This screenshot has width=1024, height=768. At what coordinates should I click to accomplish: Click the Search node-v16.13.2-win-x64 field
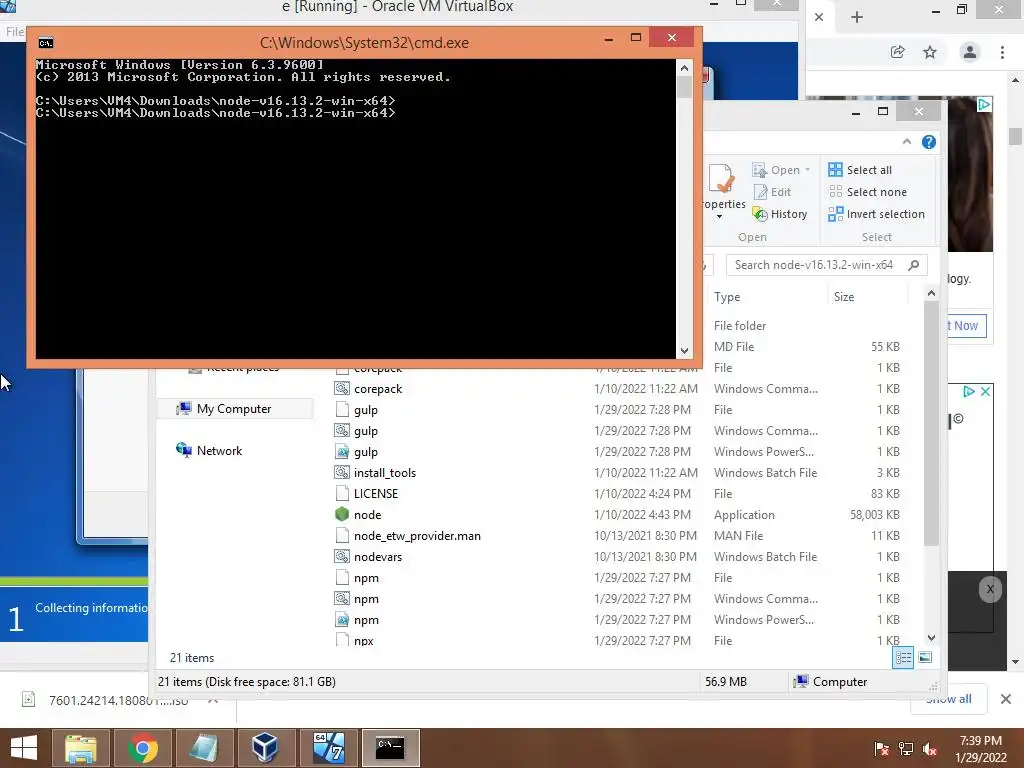827,265
